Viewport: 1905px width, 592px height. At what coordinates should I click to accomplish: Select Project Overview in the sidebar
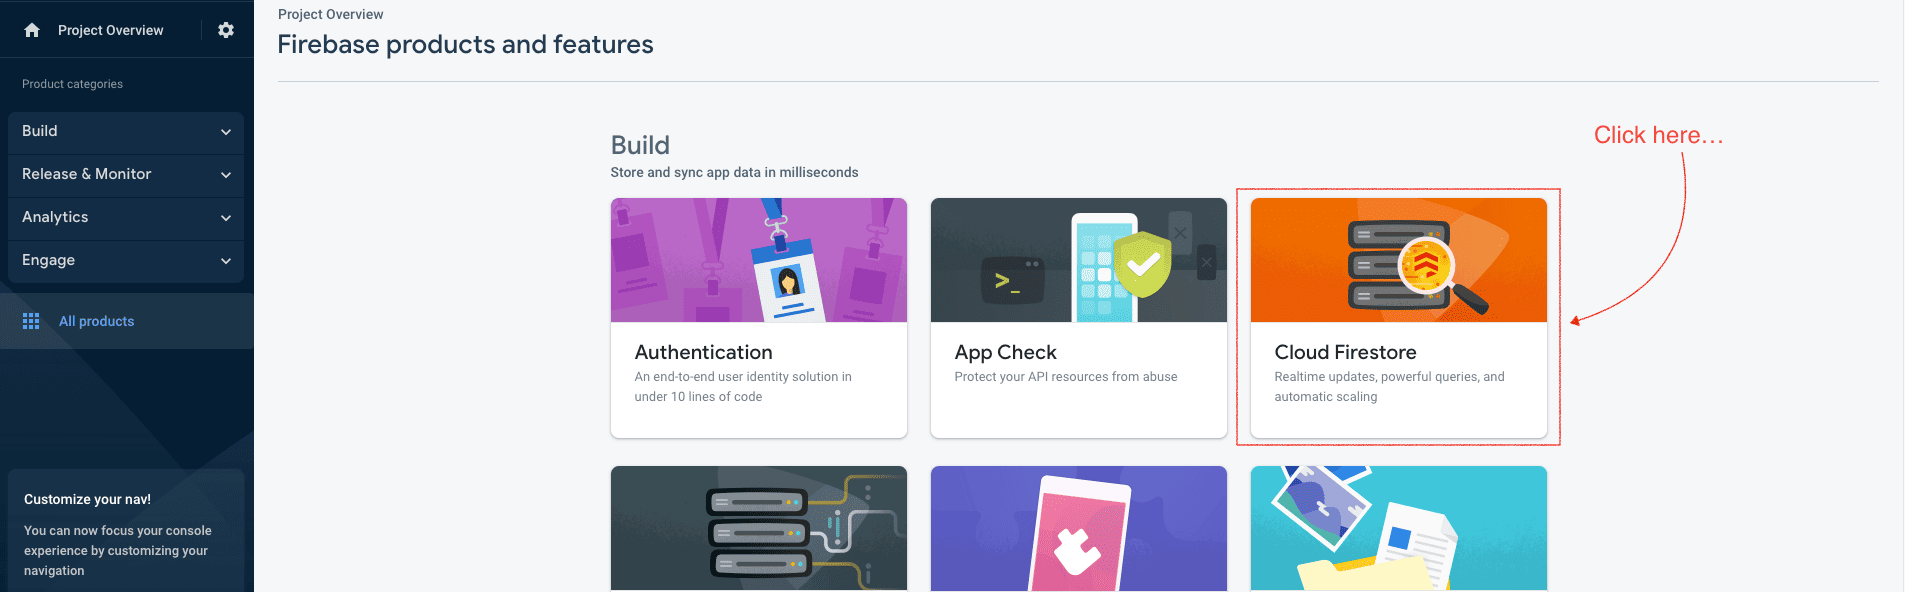[110, 30]
